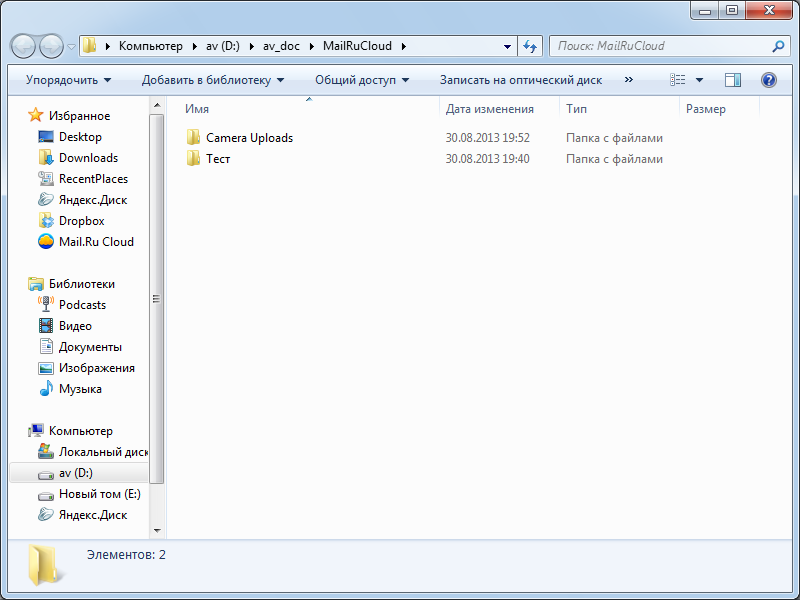The image size is (800, 600).
Task: Select the Тест folder icon
Action: click(x=193, y=158)
